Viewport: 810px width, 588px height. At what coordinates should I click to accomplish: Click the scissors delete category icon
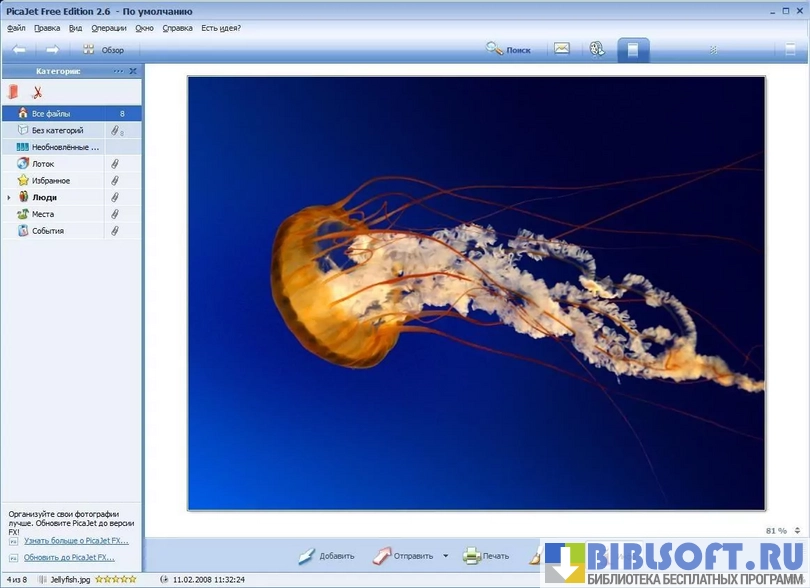click(37, 92)
